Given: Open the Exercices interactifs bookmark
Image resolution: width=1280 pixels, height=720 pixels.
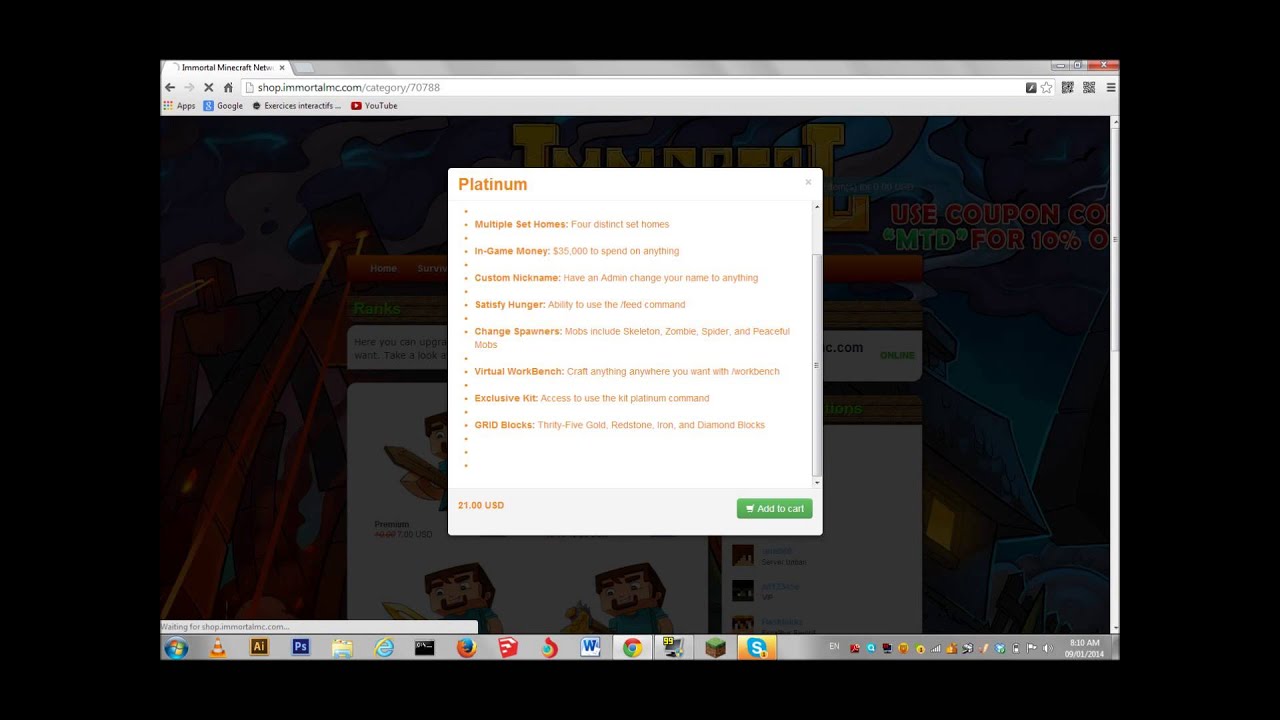Looking at the screenshot, I should click(x=297, y=106).
